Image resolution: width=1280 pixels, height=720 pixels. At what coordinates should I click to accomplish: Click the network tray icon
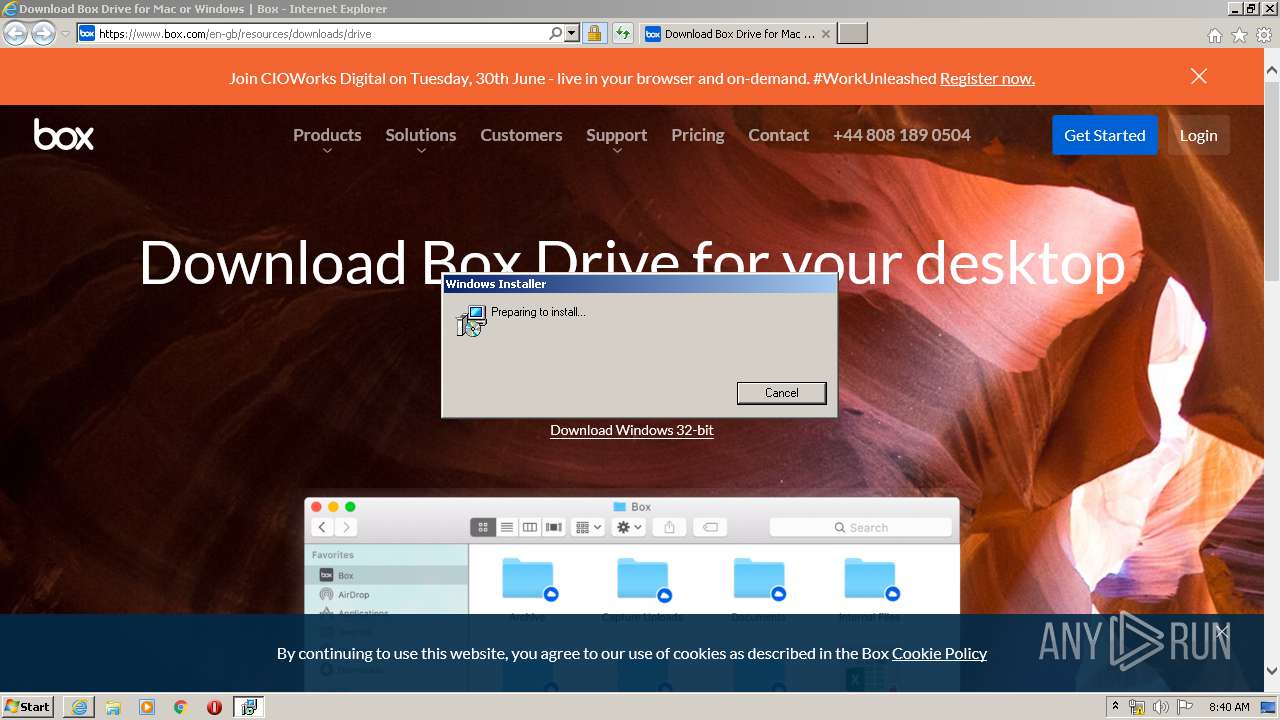coord(1137,707)
